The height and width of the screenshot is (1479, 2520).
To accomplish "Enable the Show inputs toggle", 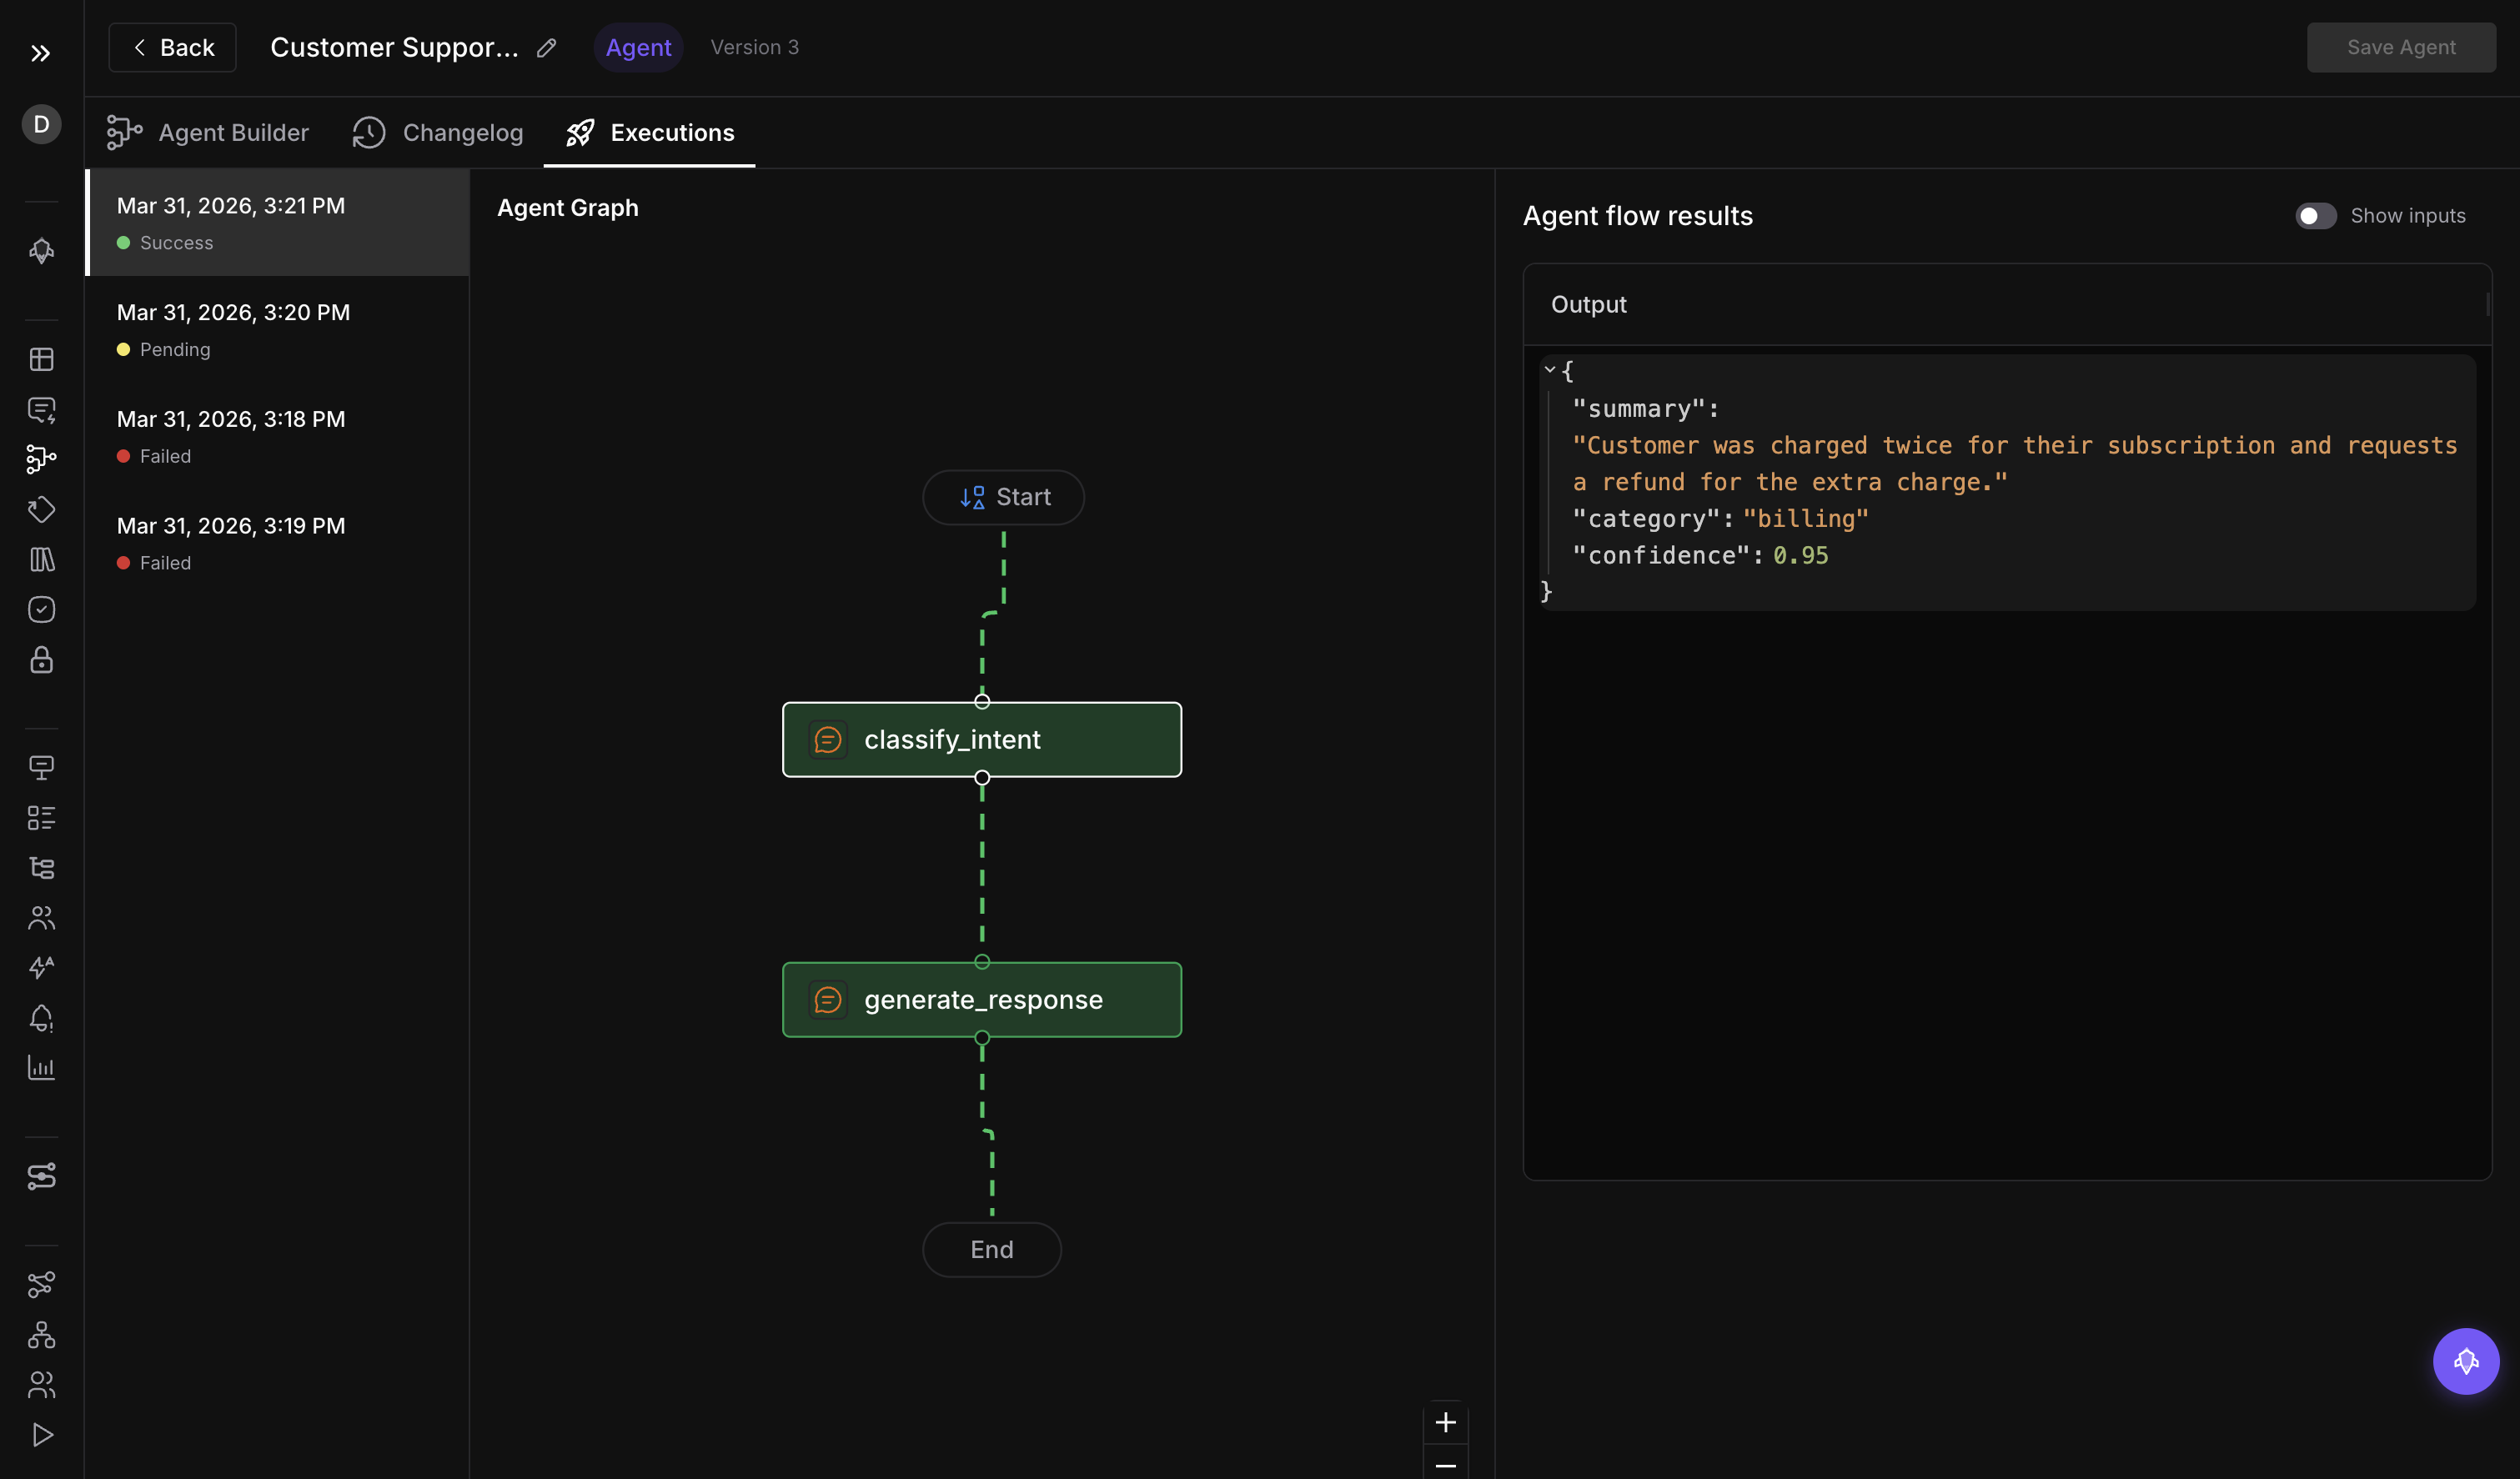I will (2316, 215).
